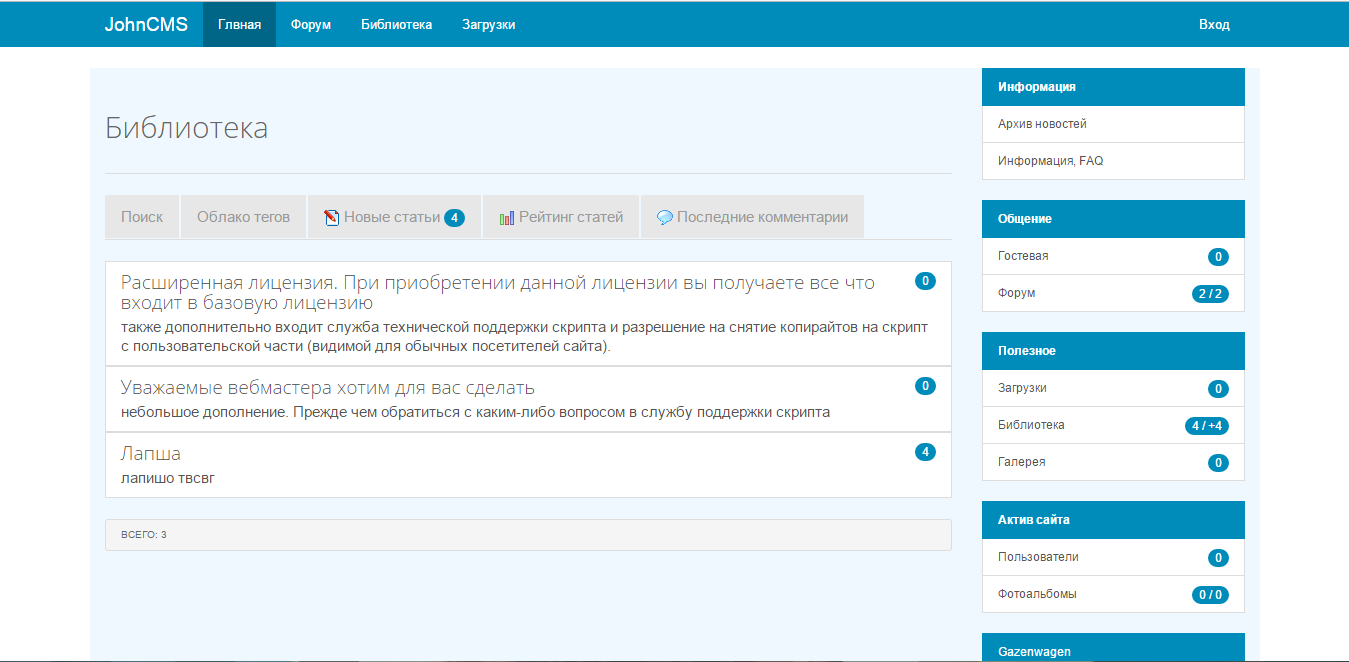The width and height of the screenshot is (1349, 662).
Task: Click the badge on the Лапша article
Action: click(x=925, y=452)
